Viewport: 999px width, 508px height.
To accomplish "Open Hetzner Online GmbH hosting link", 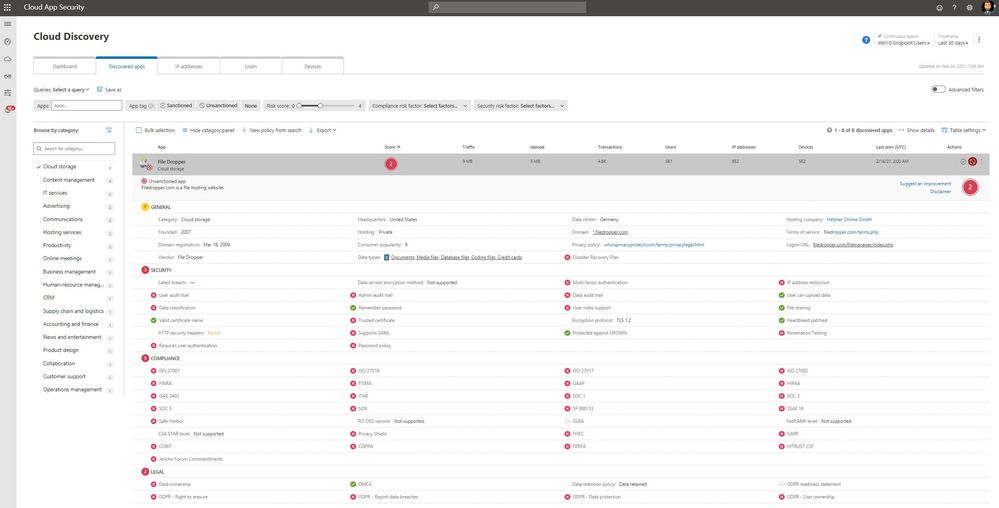I will pos(849,219).
